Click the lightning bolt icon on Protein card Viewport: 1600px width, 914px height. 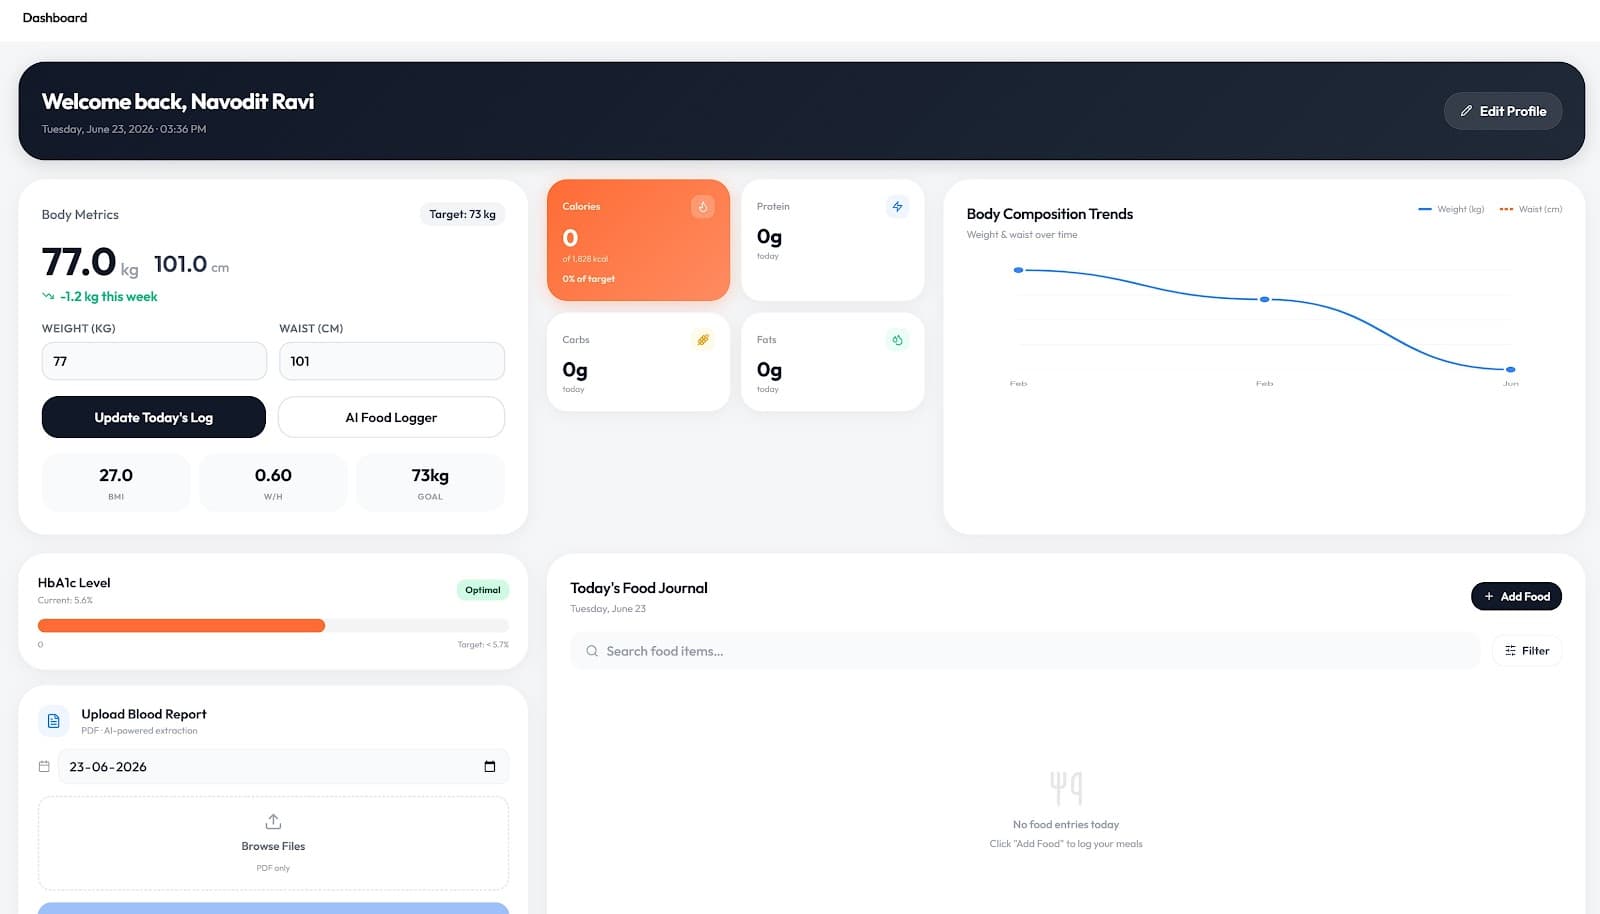[897, 207]
